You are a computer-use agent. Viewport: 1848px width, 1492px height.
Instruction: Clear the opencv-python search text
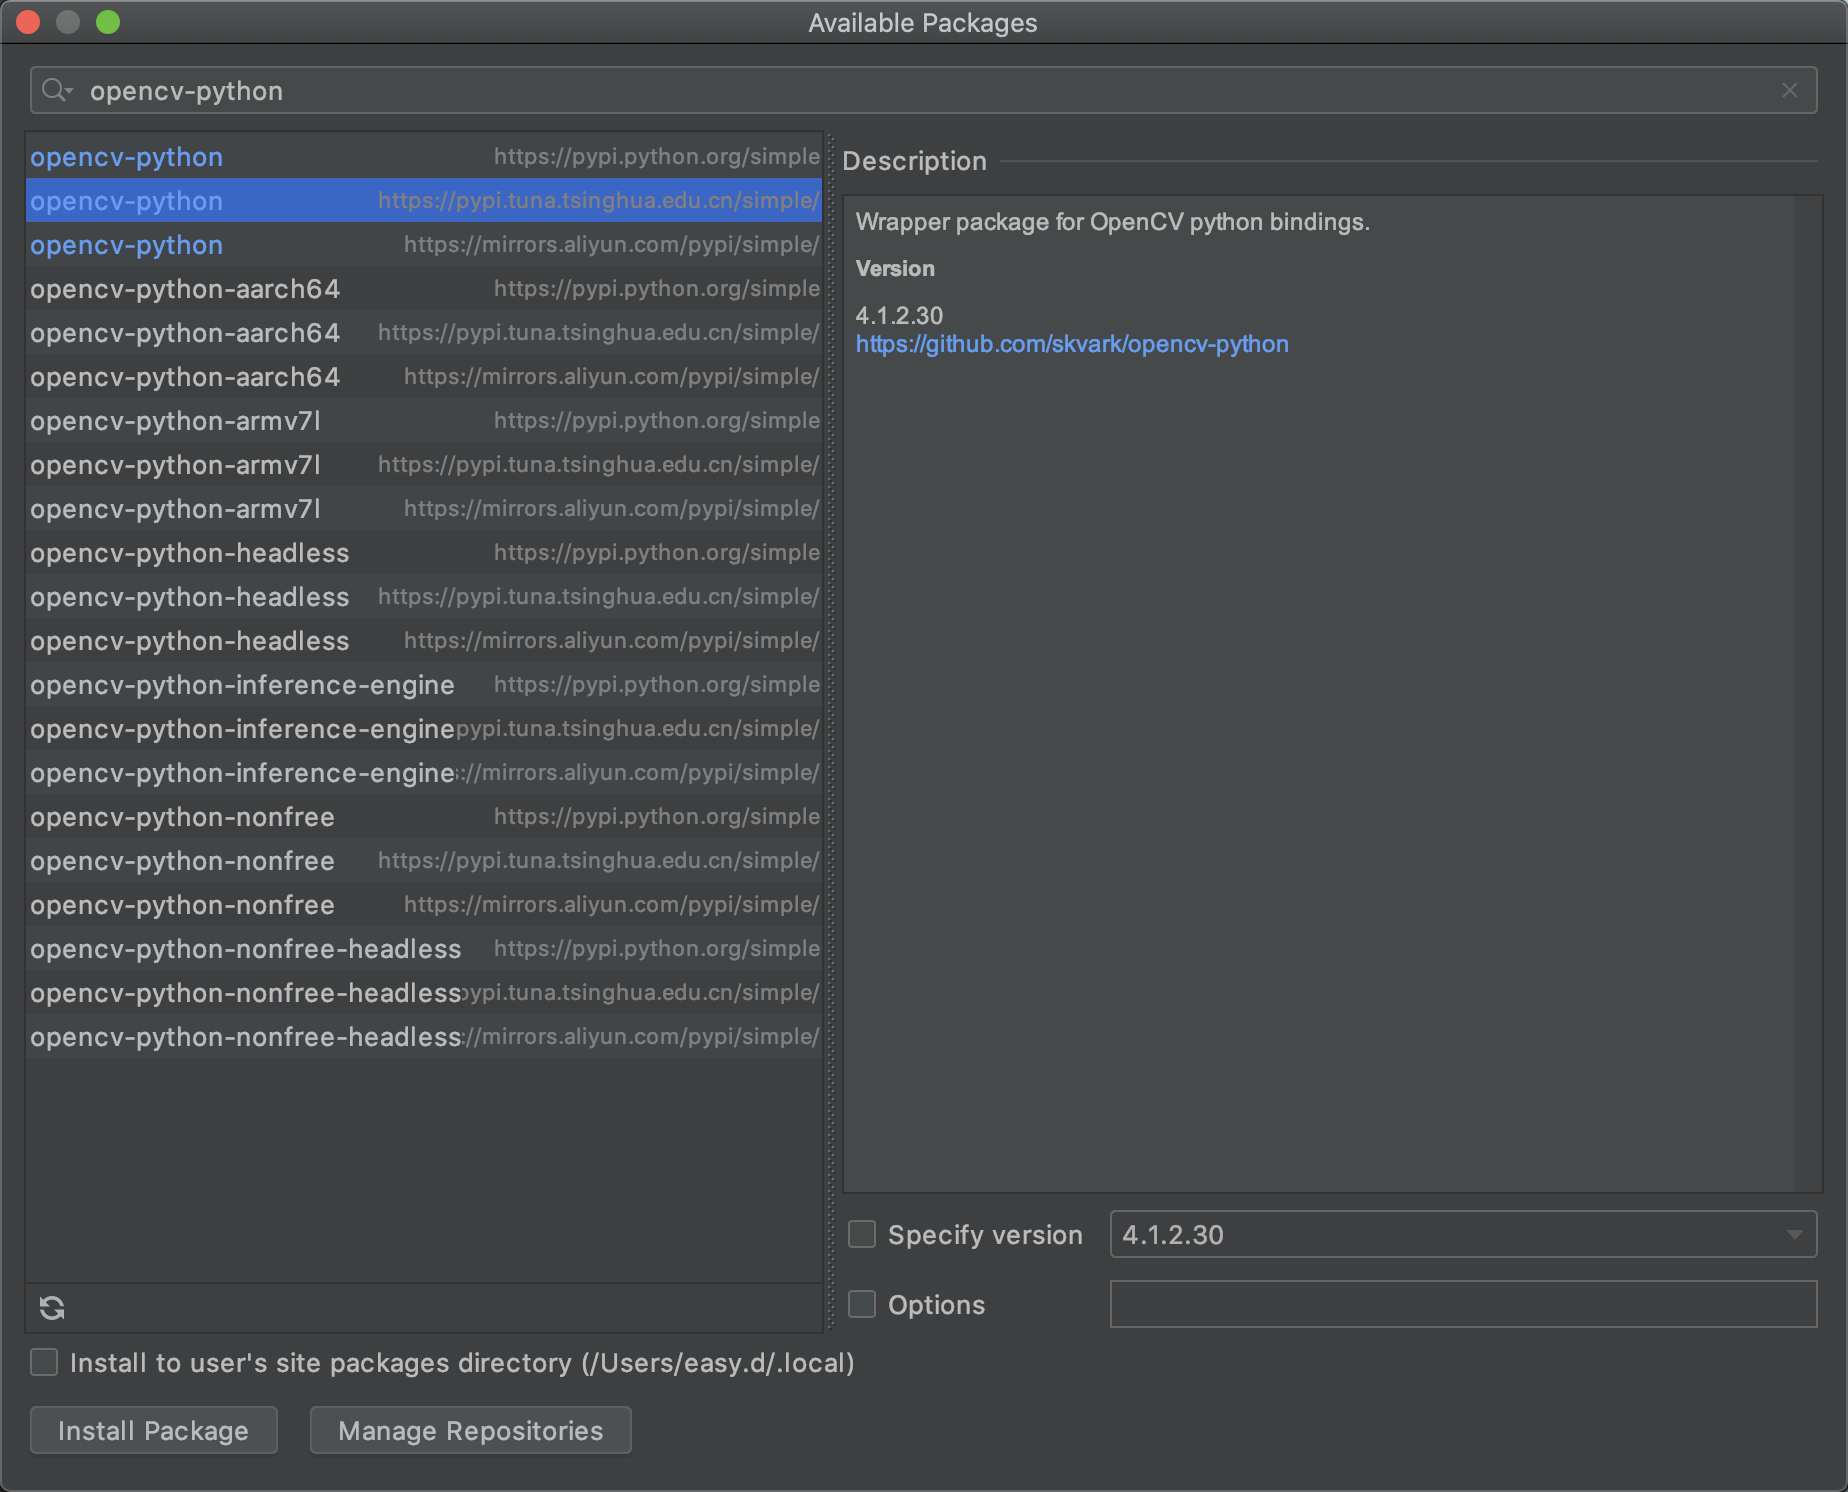1789,91
